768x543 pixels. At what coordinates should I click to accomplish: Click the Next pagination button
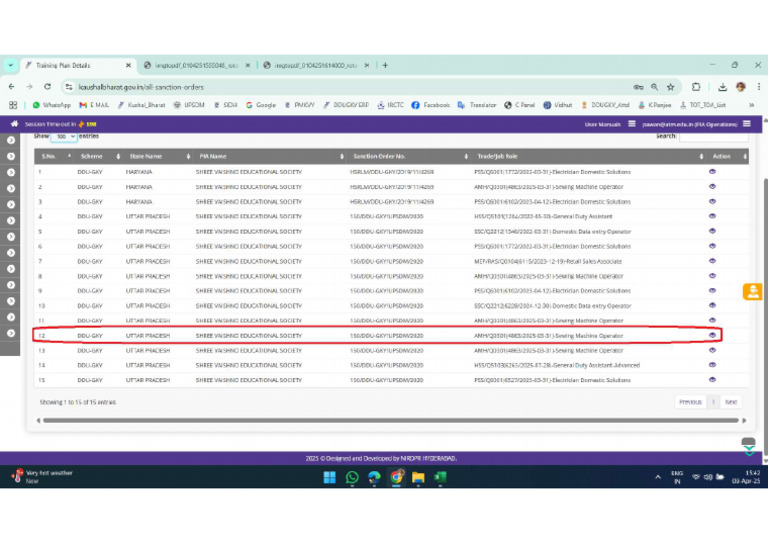tap(731, 402)
